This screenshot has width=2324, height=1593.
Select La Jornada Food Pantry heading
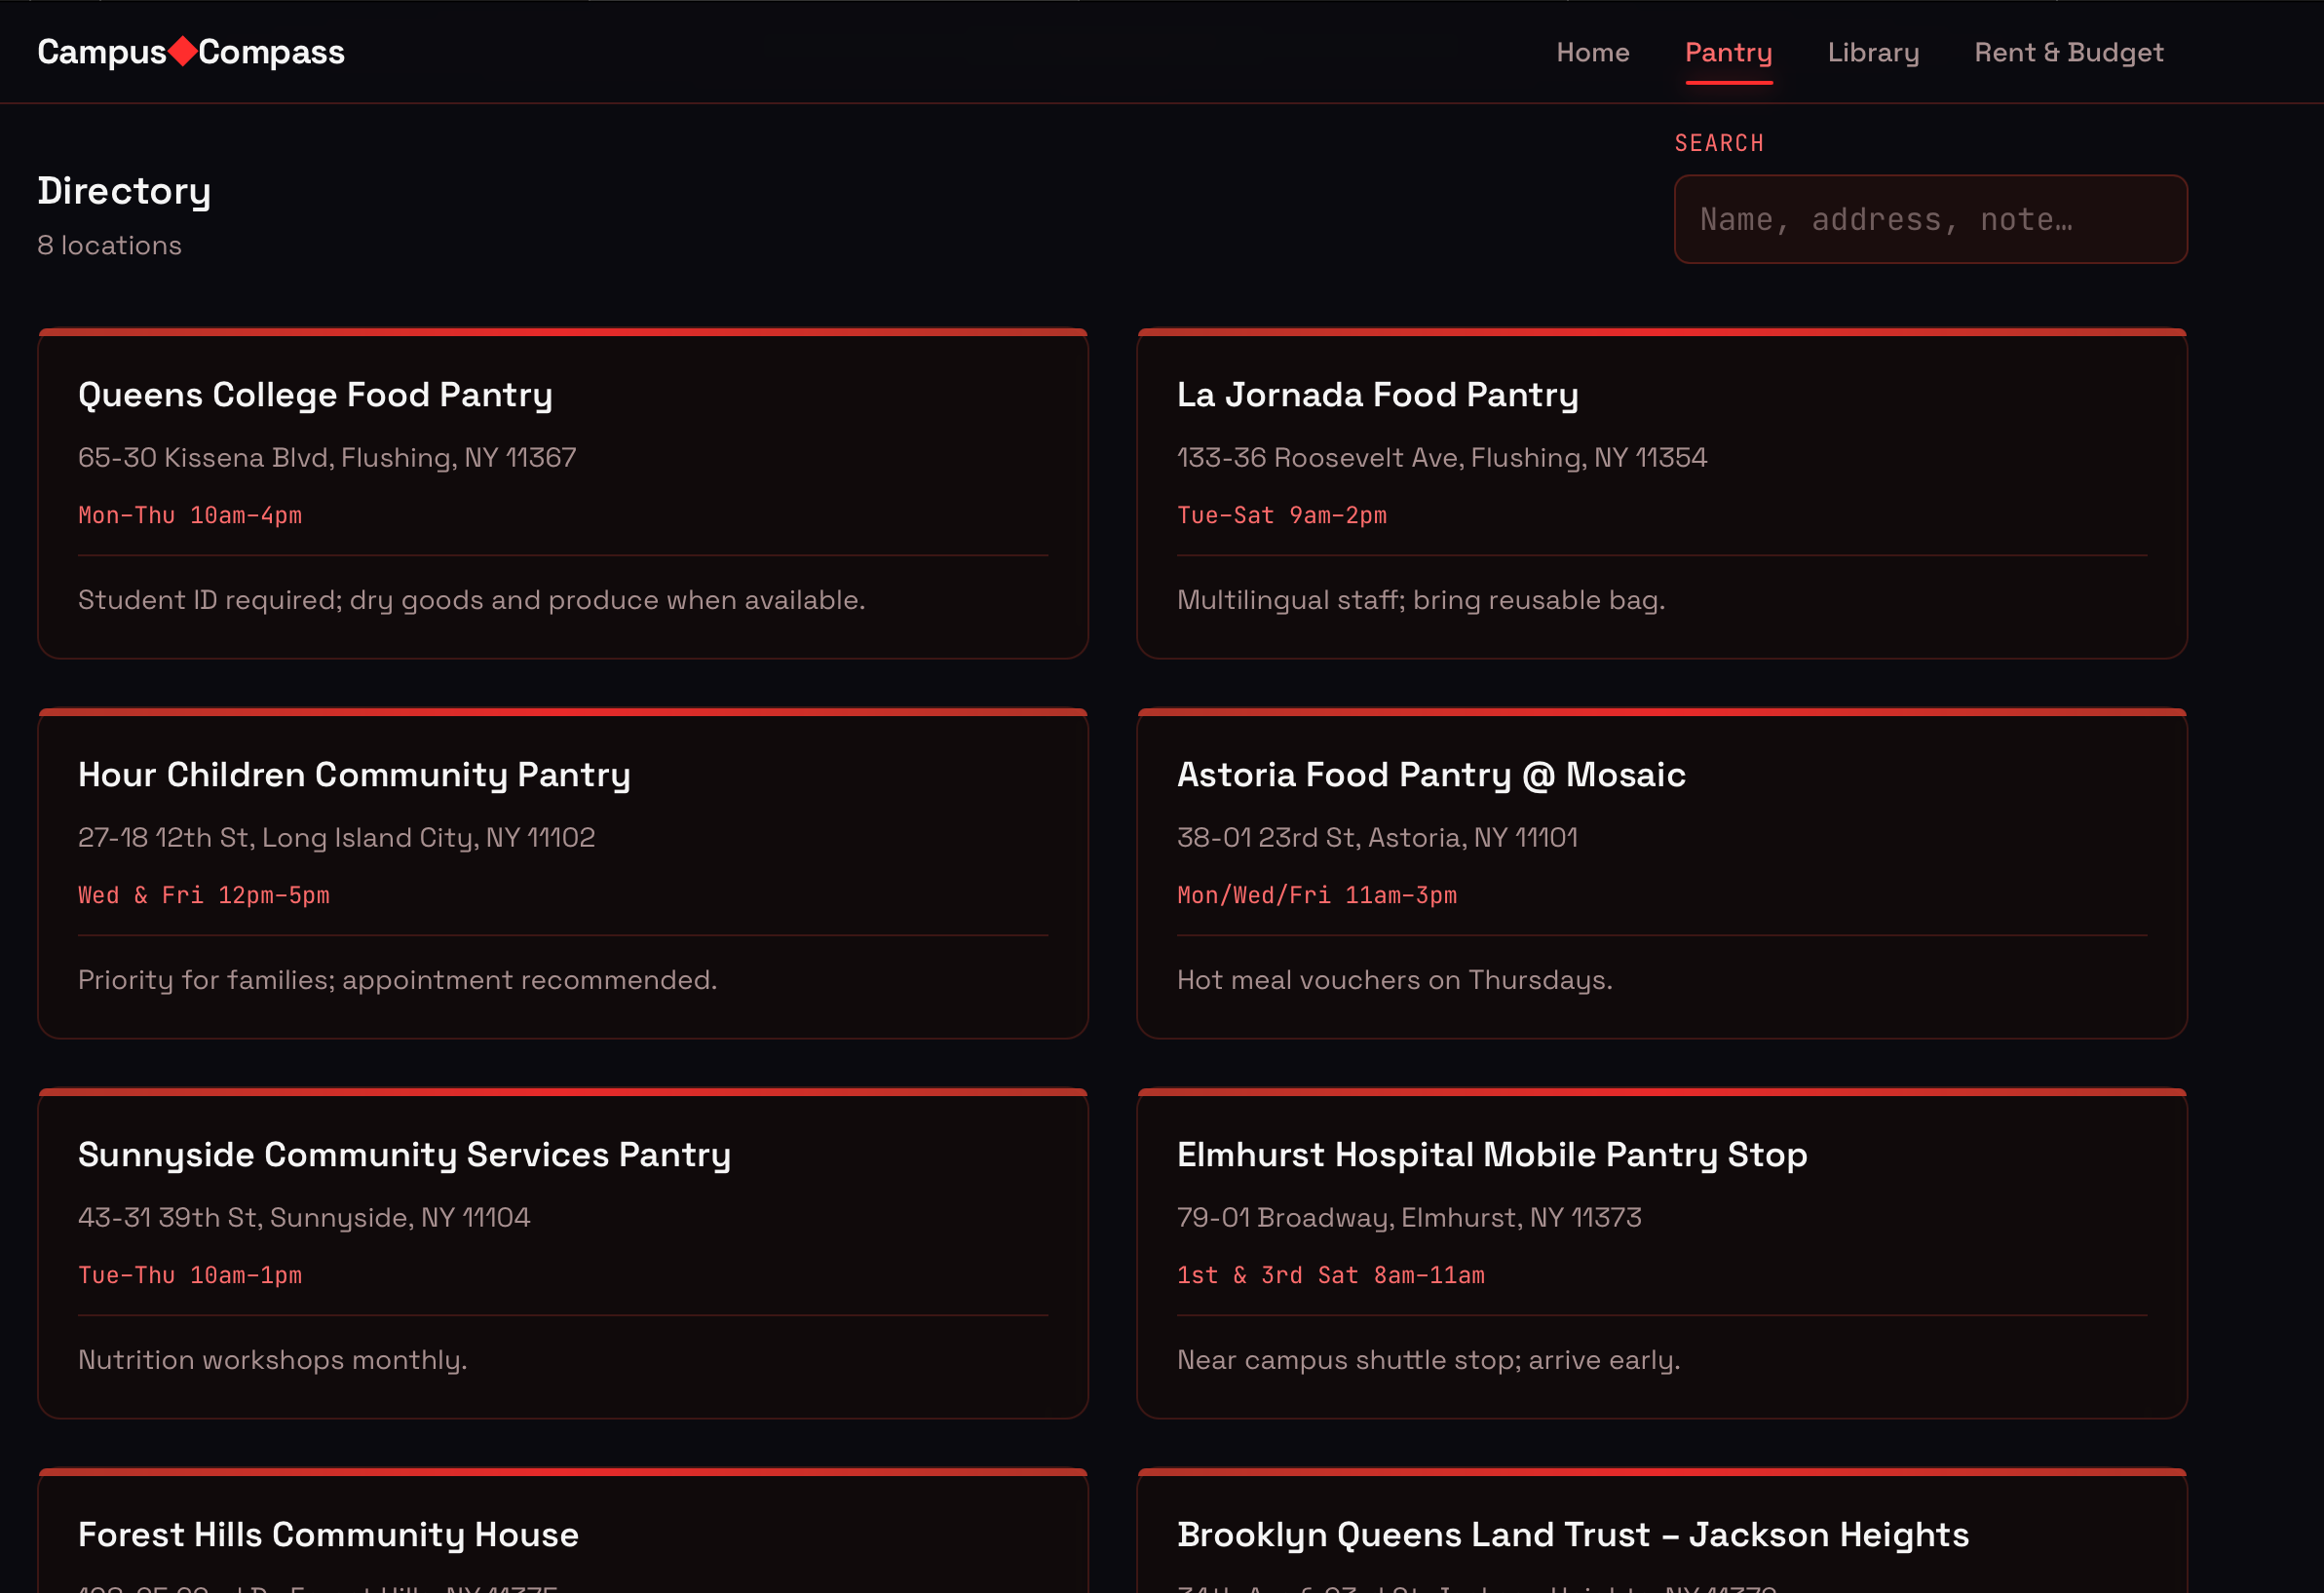pyautogui.click(x=1377, y=395)
